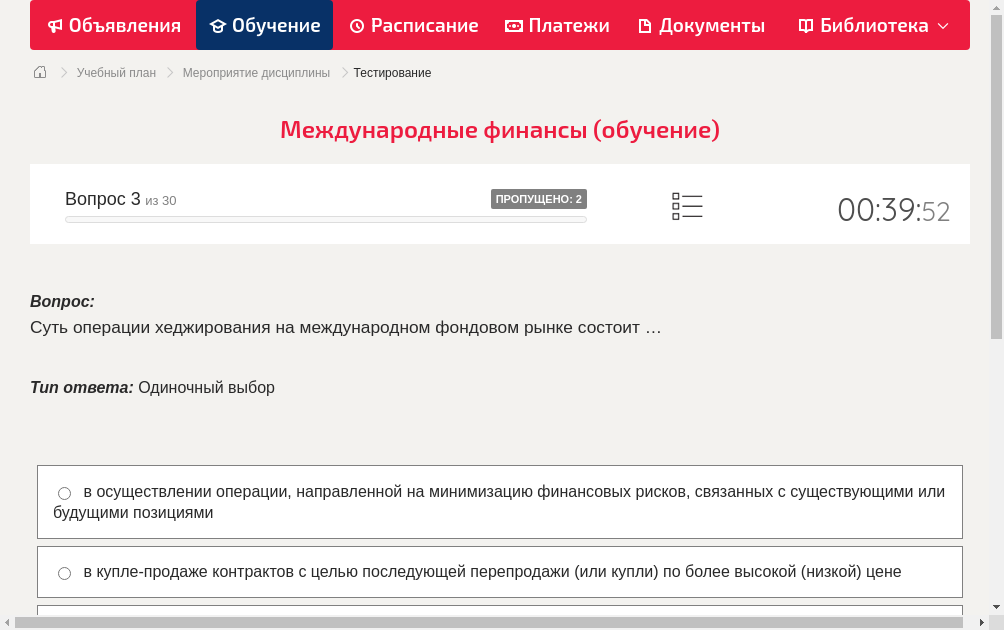Follow the Мероприятие дисциплины breadcrumb link
This screenshot has width=1004, height=630.
[256, 73]
